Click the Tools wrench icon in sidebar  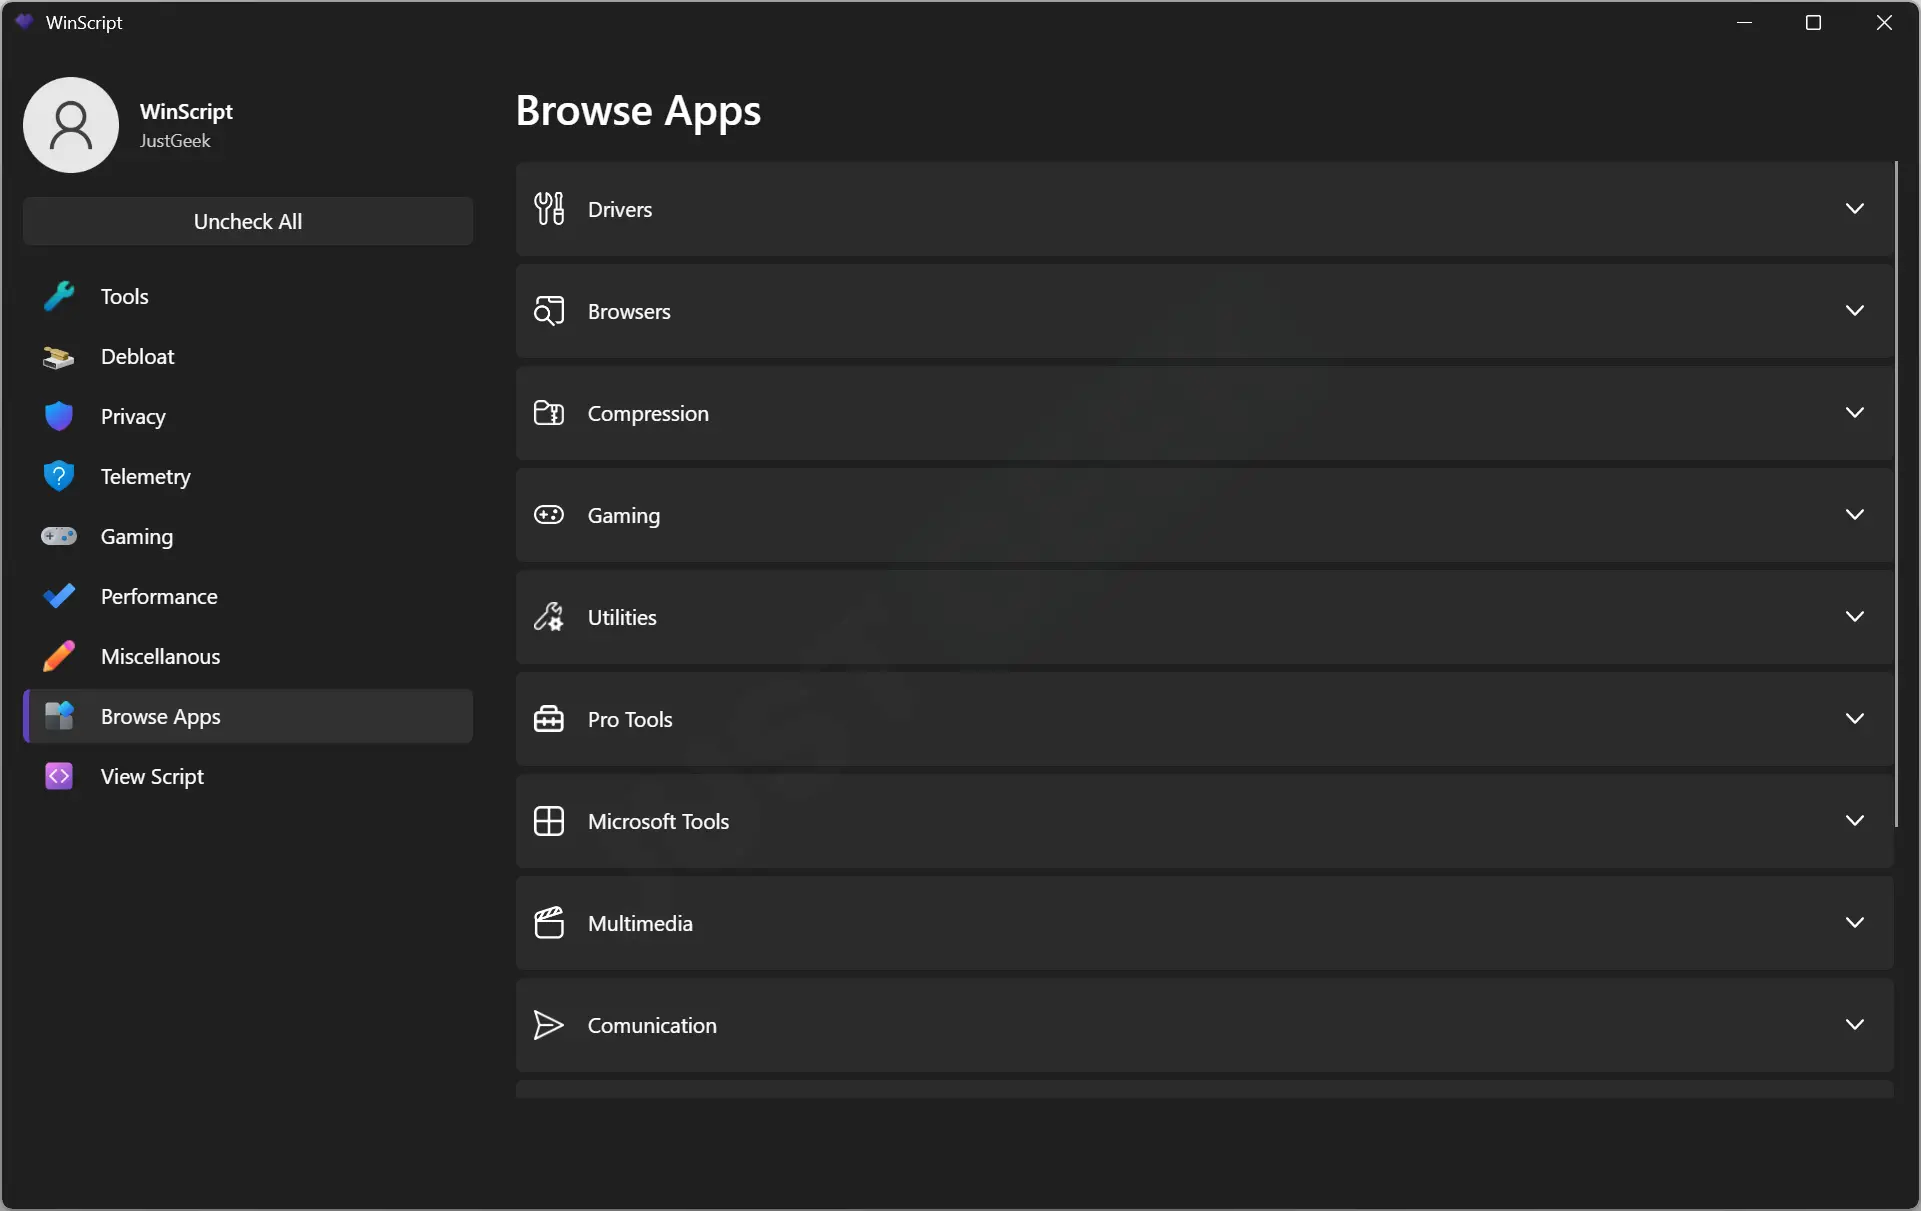tap(59, 296)
